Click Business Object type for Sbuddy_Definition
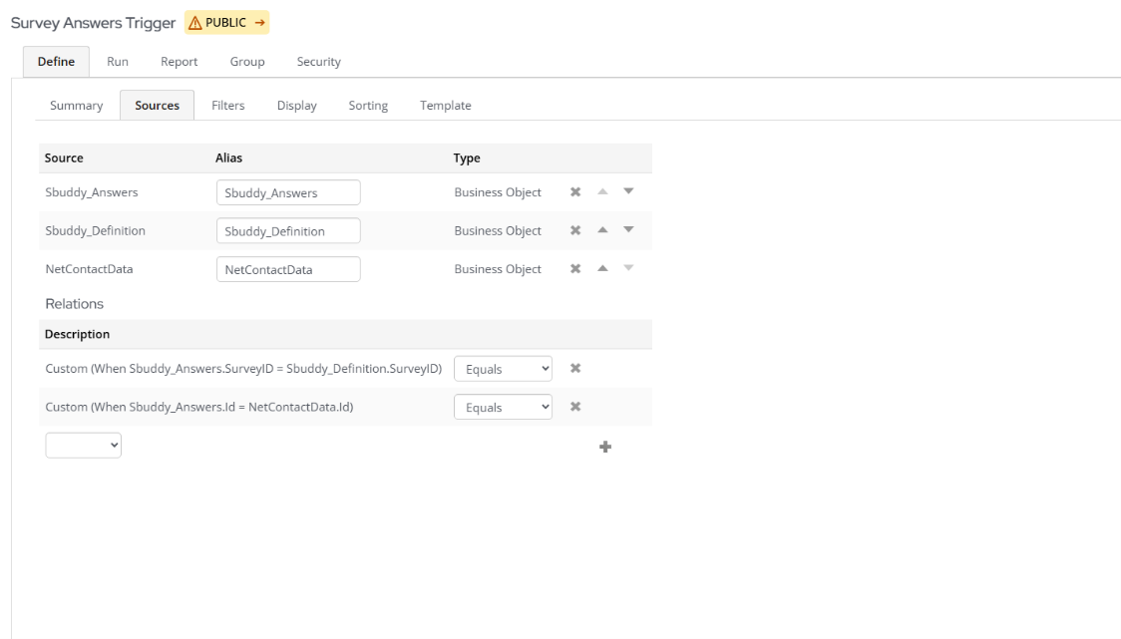 click(x=498, y=231)
